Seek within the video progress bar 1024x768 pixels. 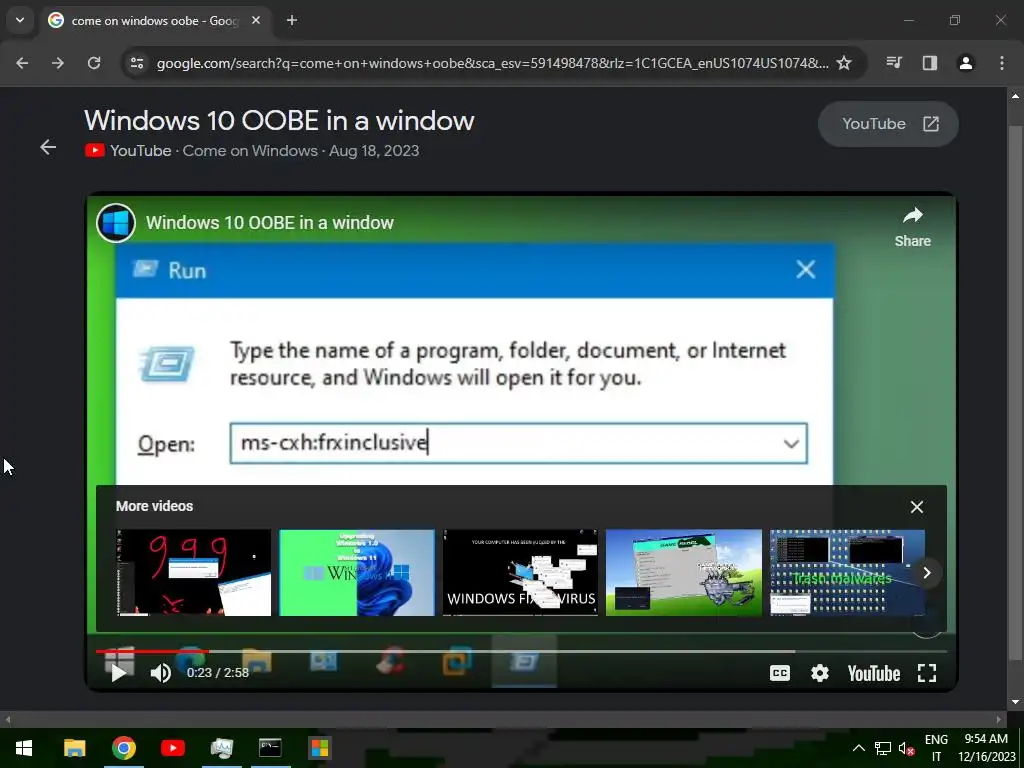point(521,651)
